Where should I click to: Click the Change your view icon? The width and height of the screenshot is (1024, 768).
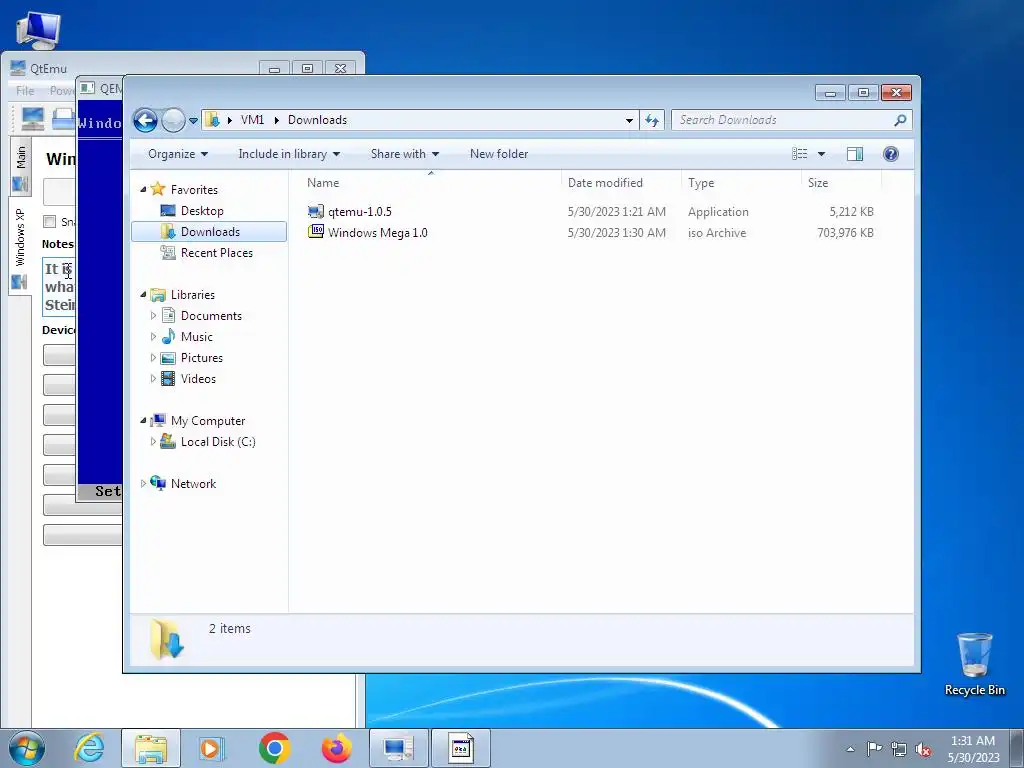[800, 154]
